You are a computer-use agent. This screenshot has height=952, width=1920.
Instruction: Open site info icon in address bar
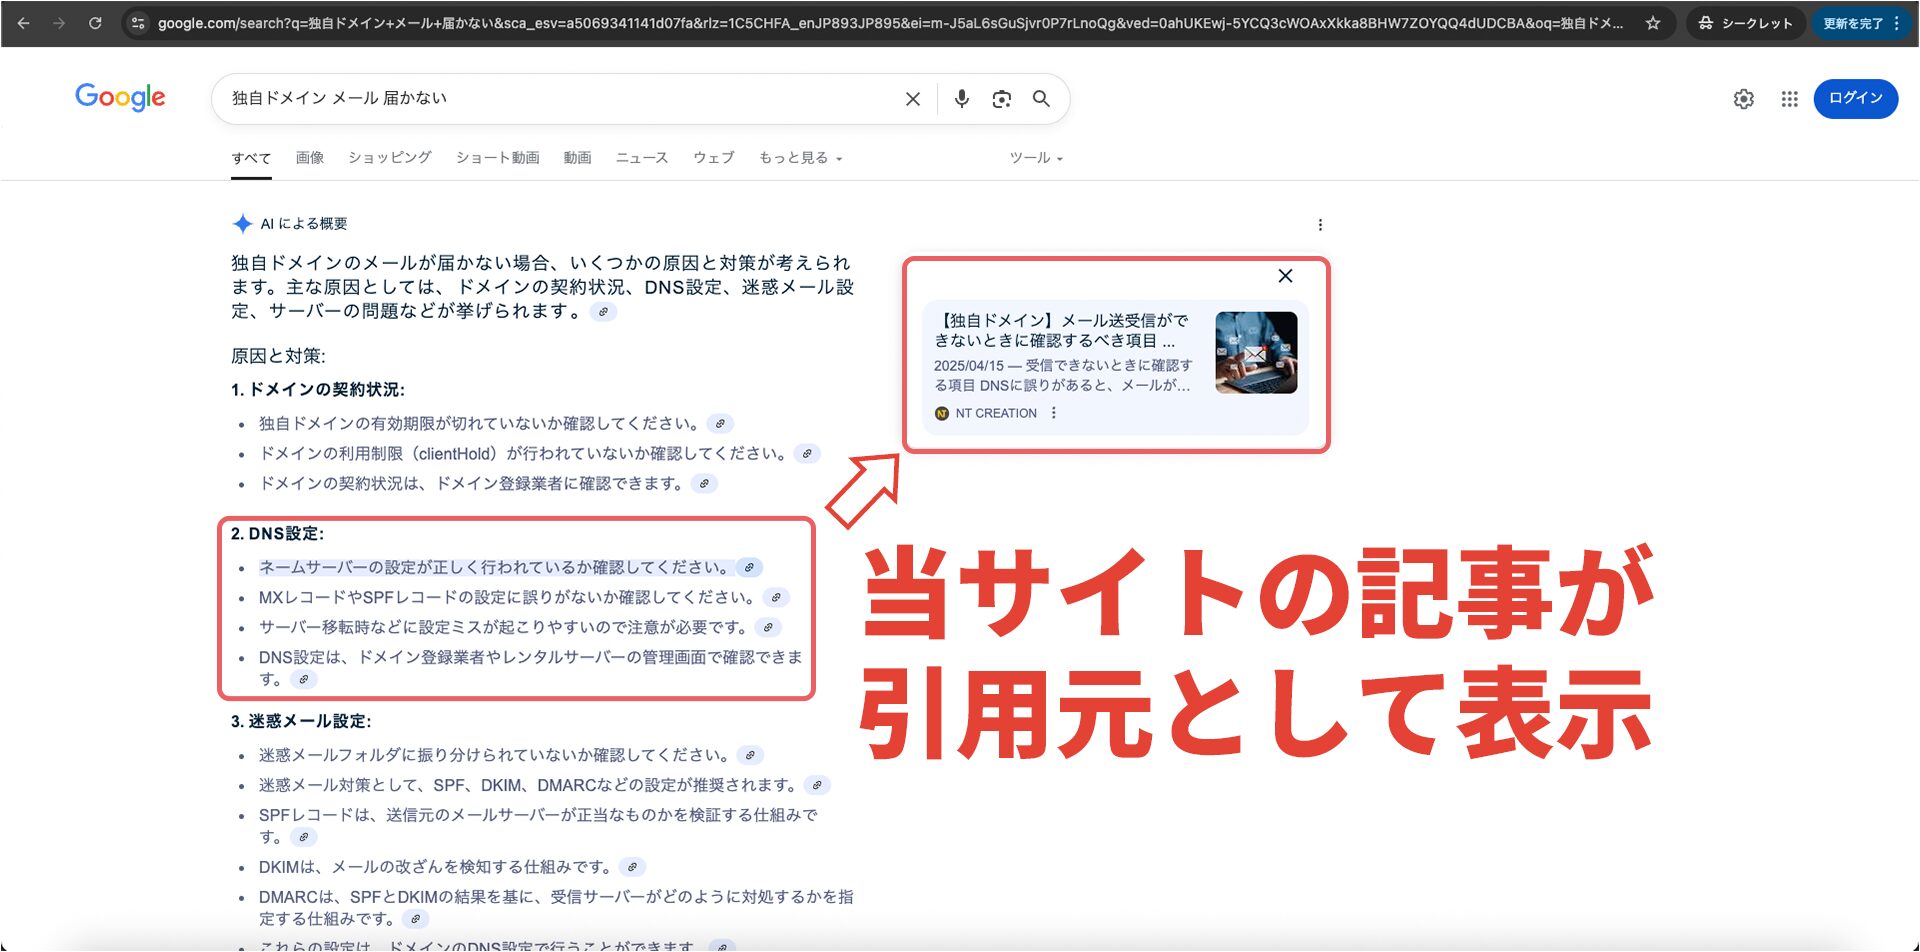(139, 23)
